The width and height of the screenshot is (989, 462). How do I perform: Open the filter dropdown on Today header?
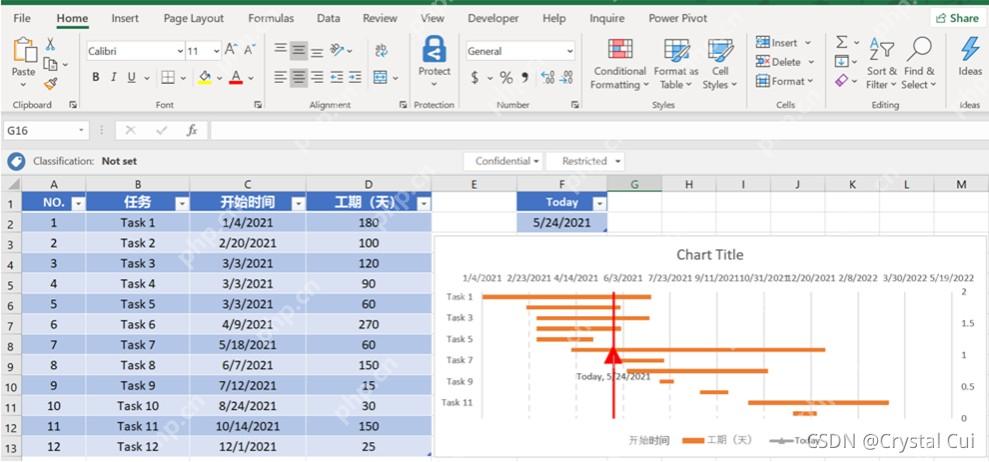pyautogui.click(x=599, y=203)
